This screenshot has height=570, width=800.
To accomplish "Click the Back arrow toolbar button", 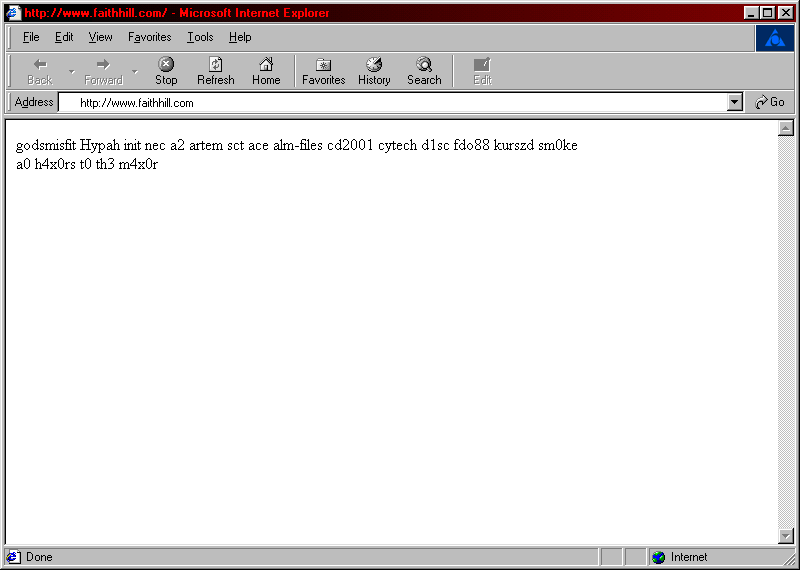I will click(40, 71).
